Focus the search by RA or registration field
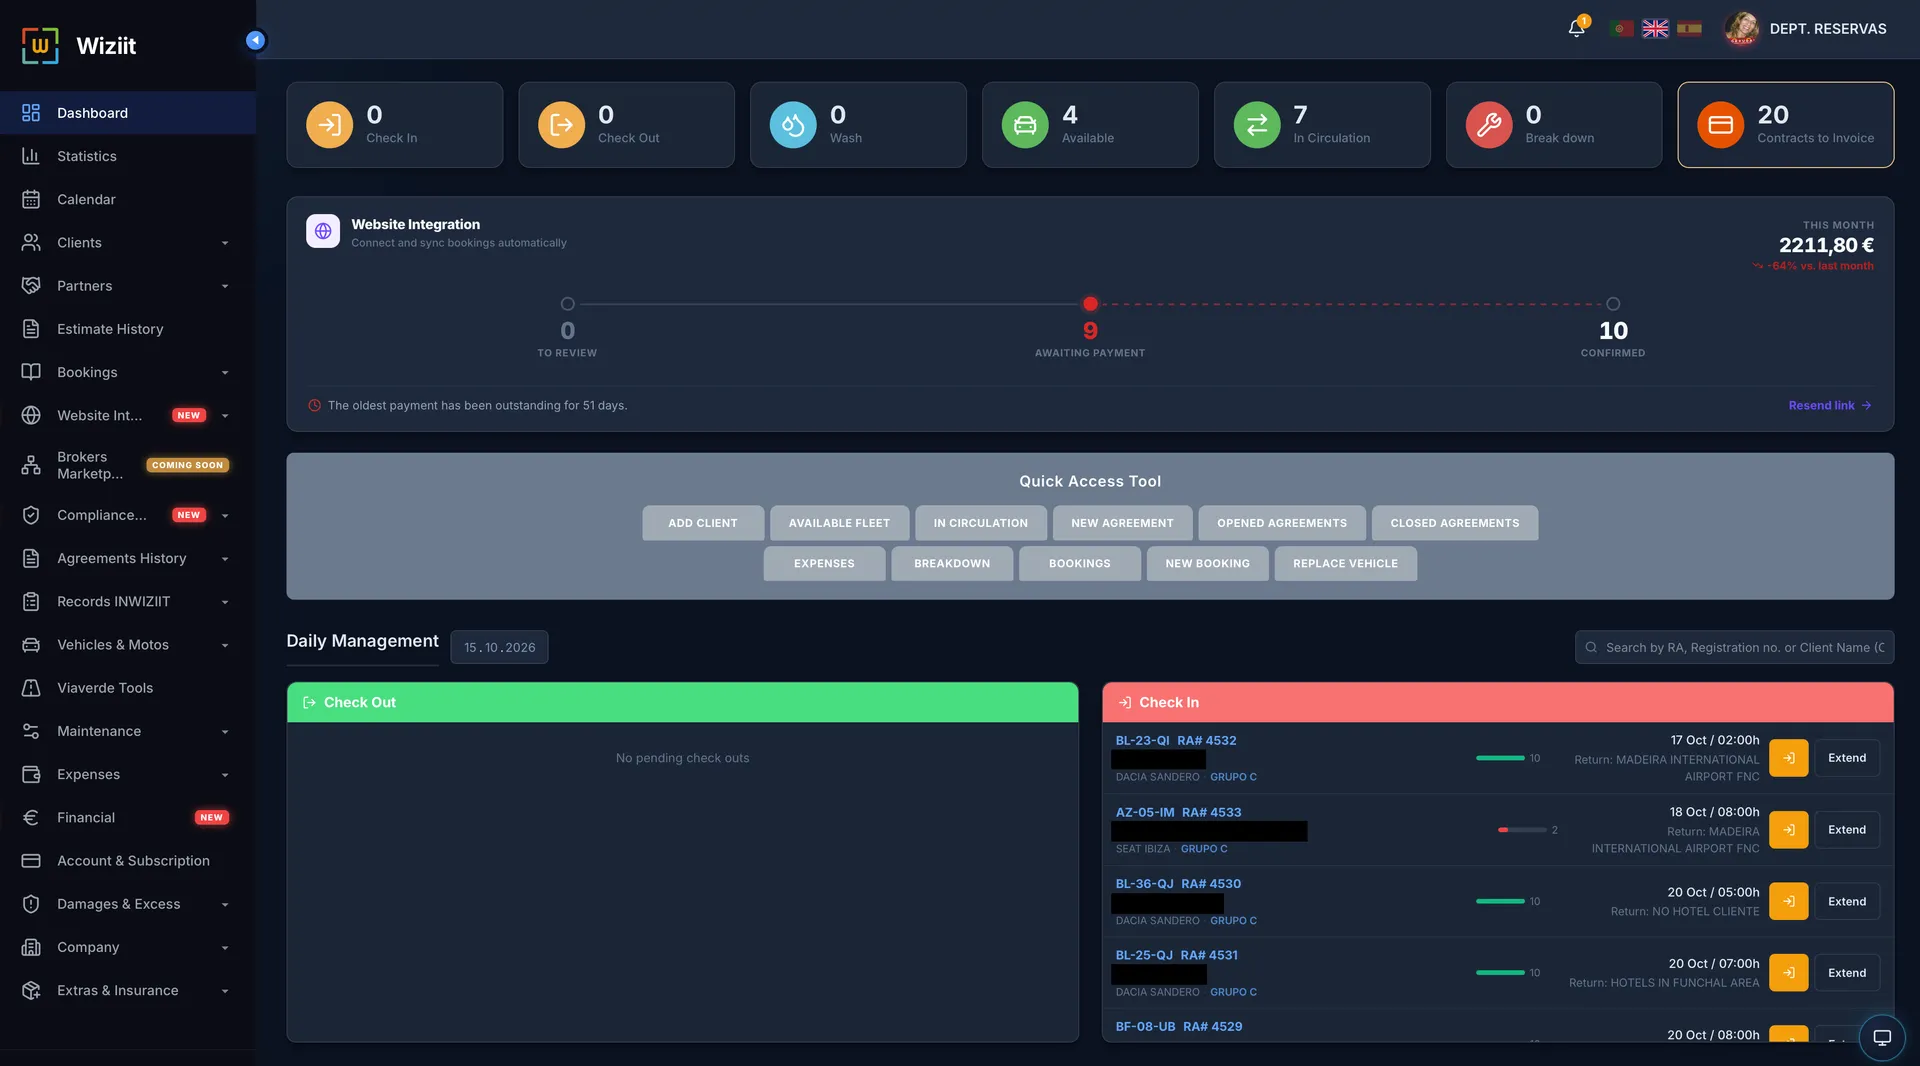This screenshot has height=1066, width=1920. 1734,648
